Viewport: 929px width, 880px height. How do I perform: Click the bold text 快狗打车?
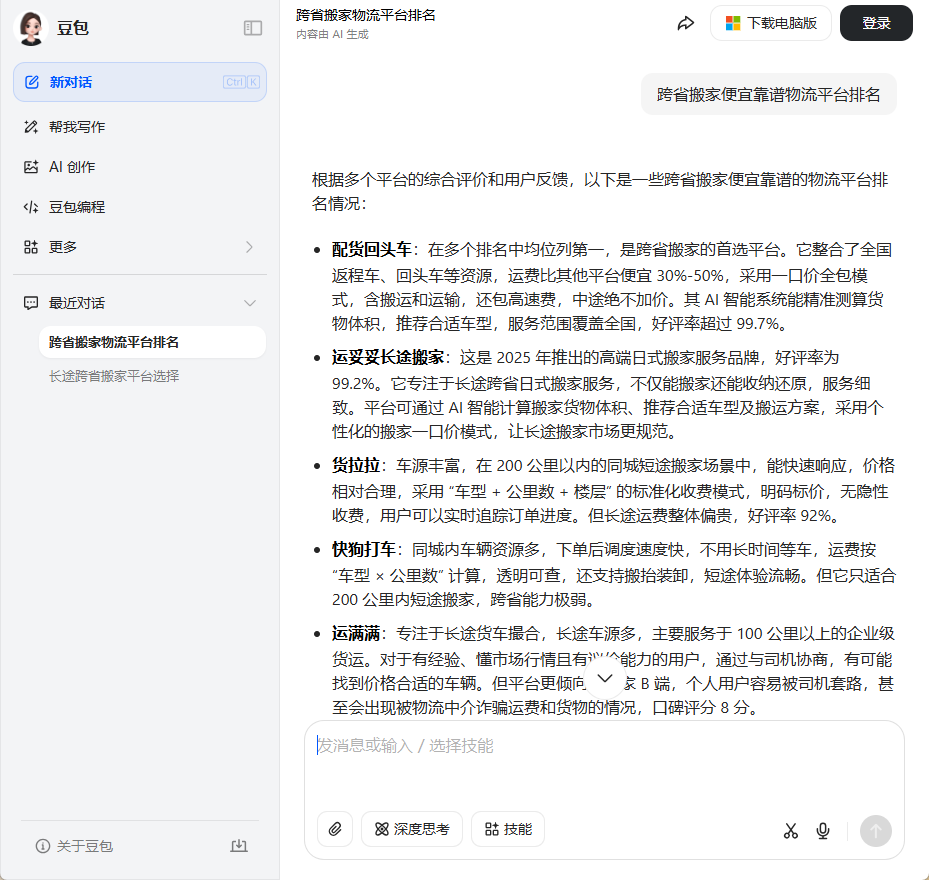pyautogui.click(x=364, y=549)
